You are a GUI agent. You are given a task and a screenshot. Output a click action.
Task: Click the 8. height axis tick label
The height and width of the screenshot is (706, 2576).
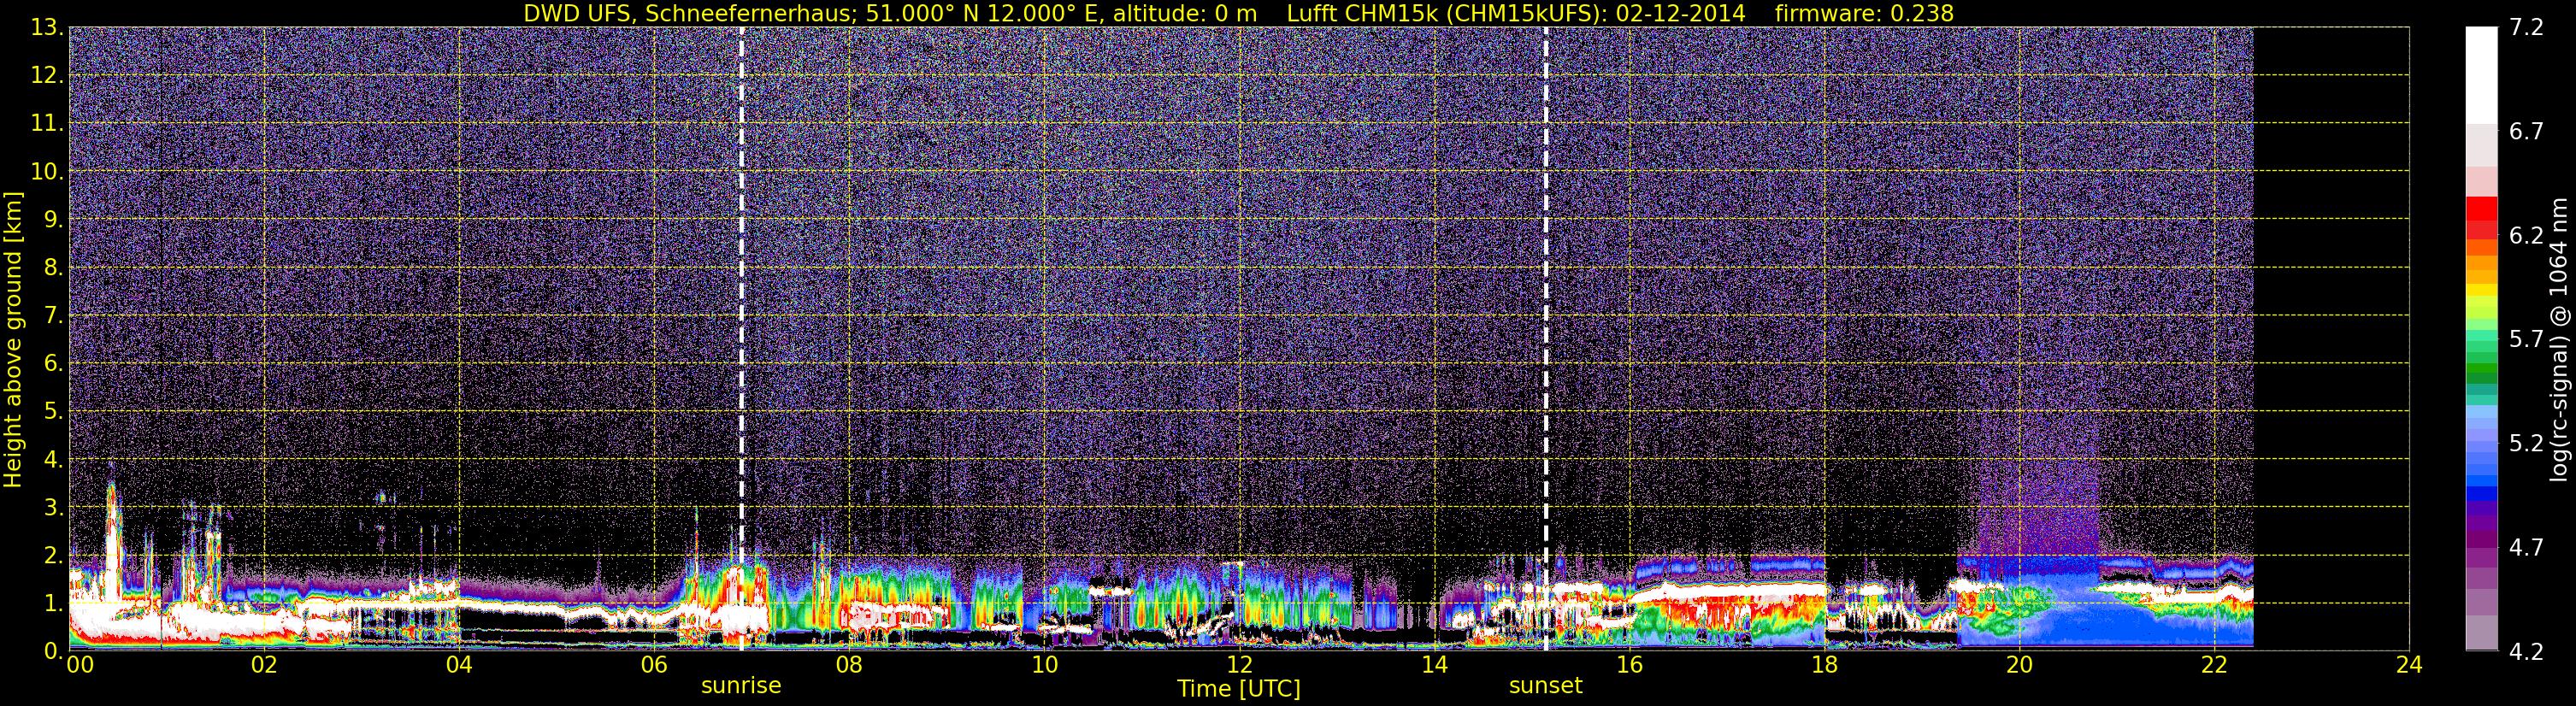point(54,267)
